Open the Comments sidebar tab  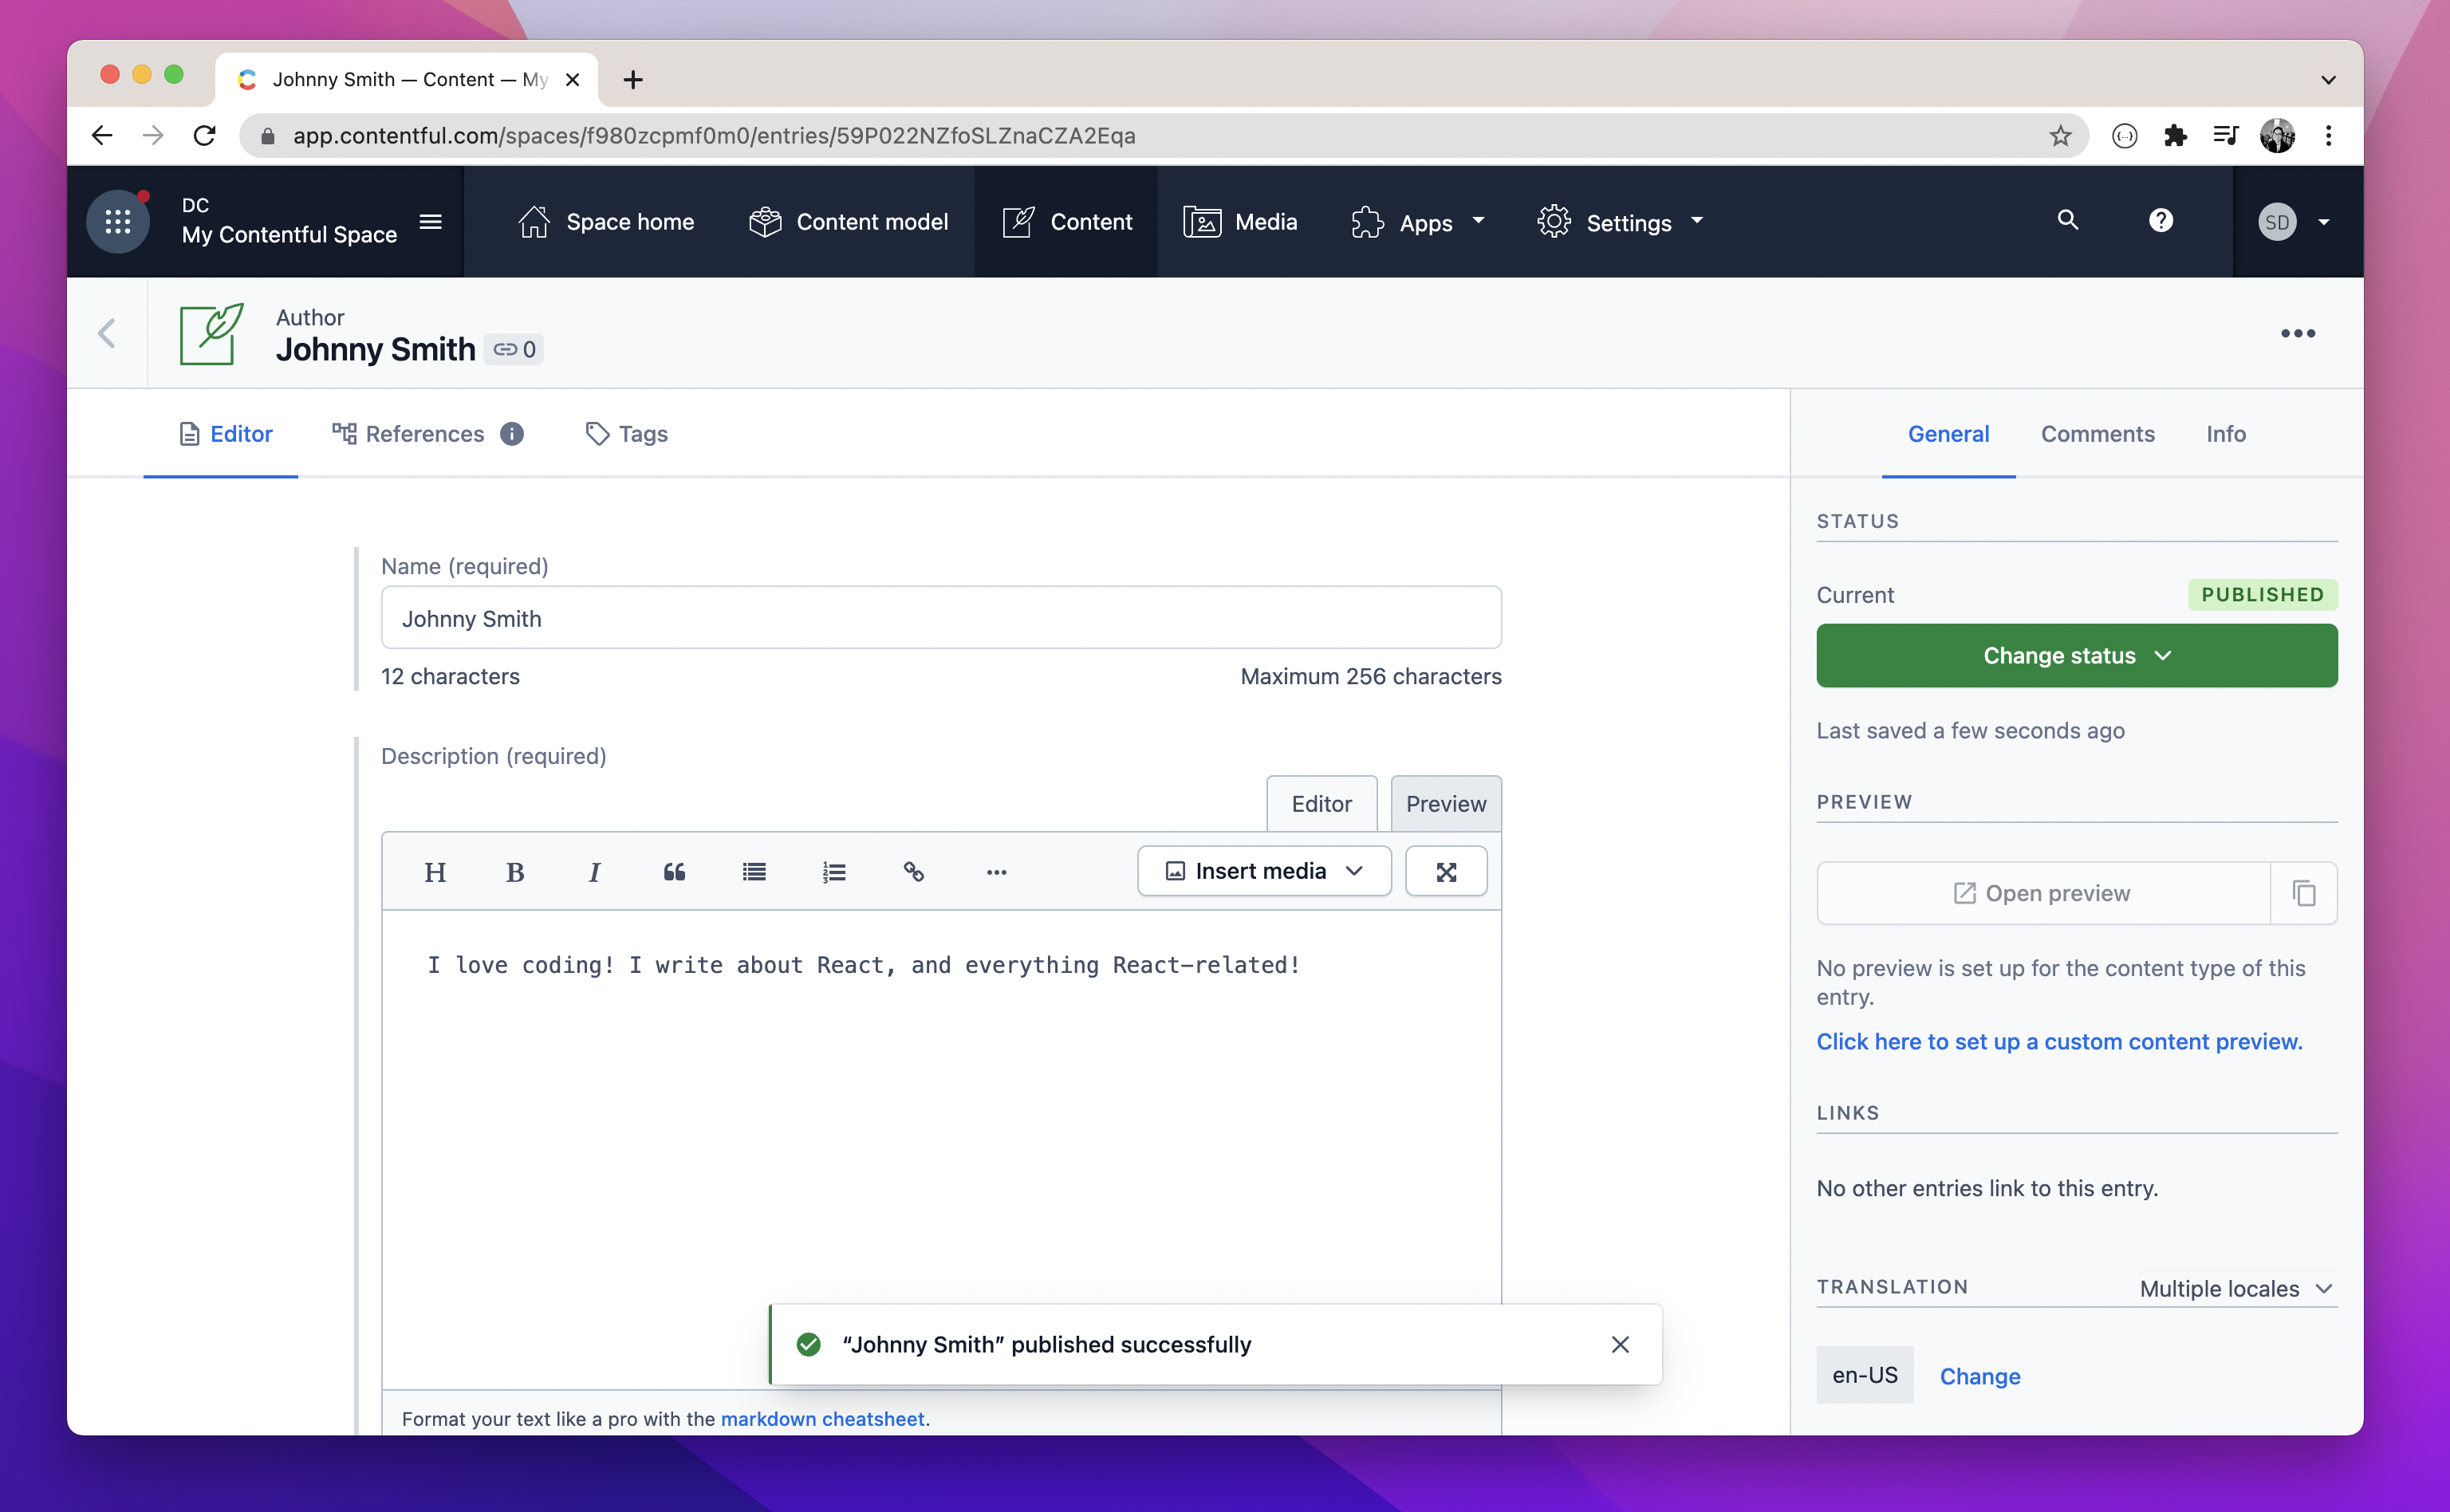click(2097, 433)
